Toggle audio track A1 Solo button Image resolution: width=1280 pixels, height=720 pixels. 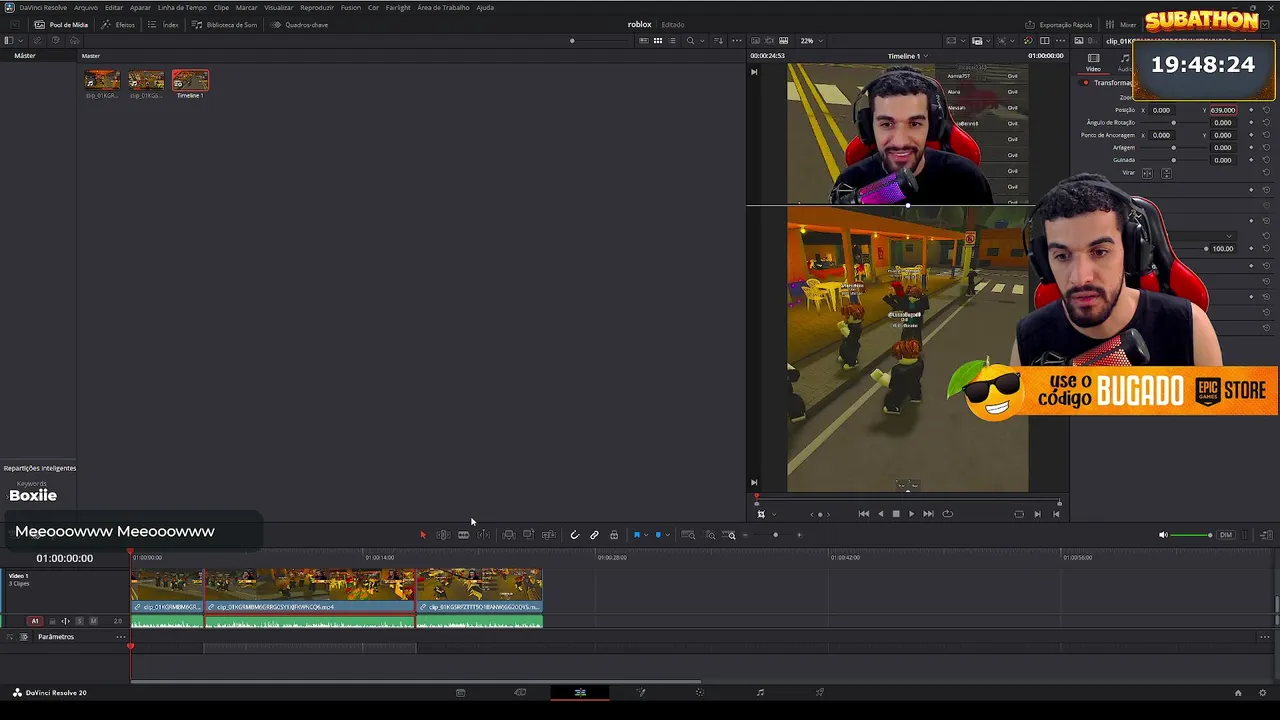[80, 621]
